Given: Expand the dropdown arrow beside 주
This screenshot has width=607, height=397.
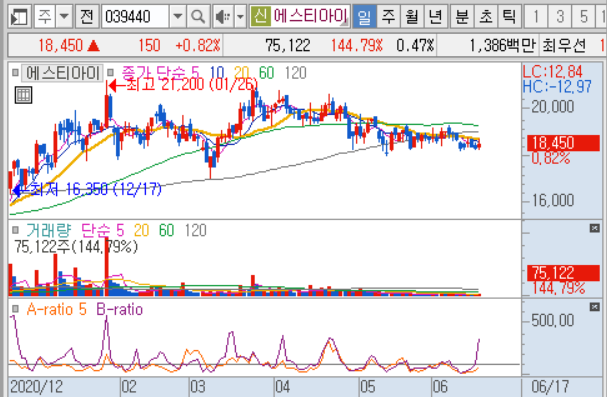Looking at the screenshot, I should (64, 17).
